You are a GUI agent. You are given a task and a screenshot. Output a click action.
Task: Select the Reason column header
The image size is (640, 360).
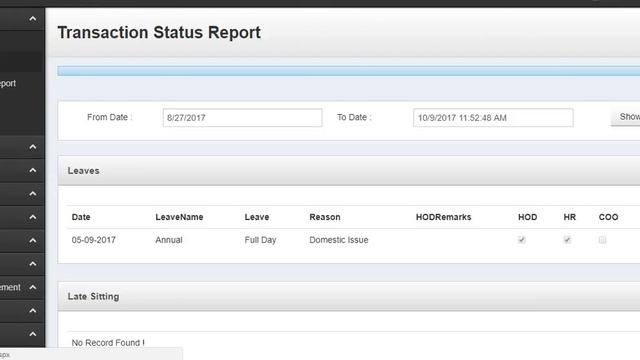click(324, 217)
